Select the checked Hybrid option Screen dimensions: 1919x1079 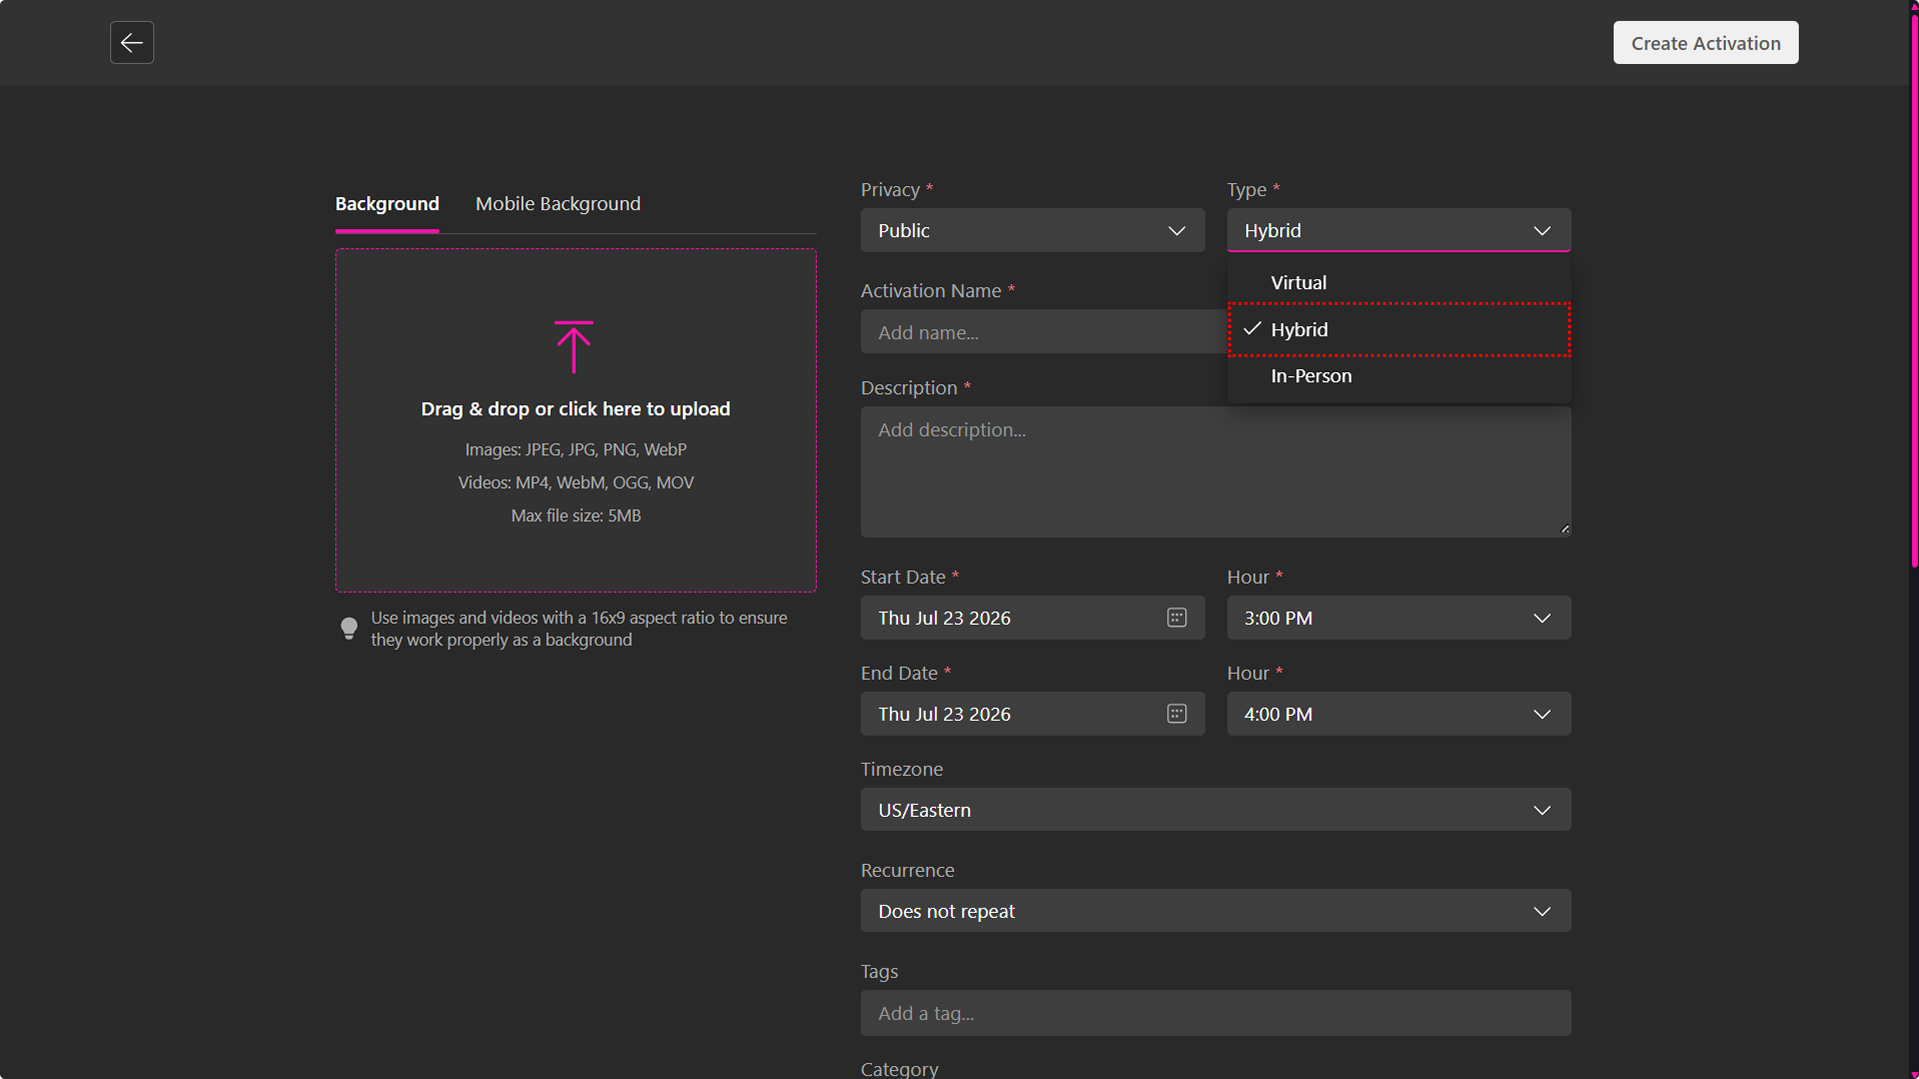tap(1399, 329)
